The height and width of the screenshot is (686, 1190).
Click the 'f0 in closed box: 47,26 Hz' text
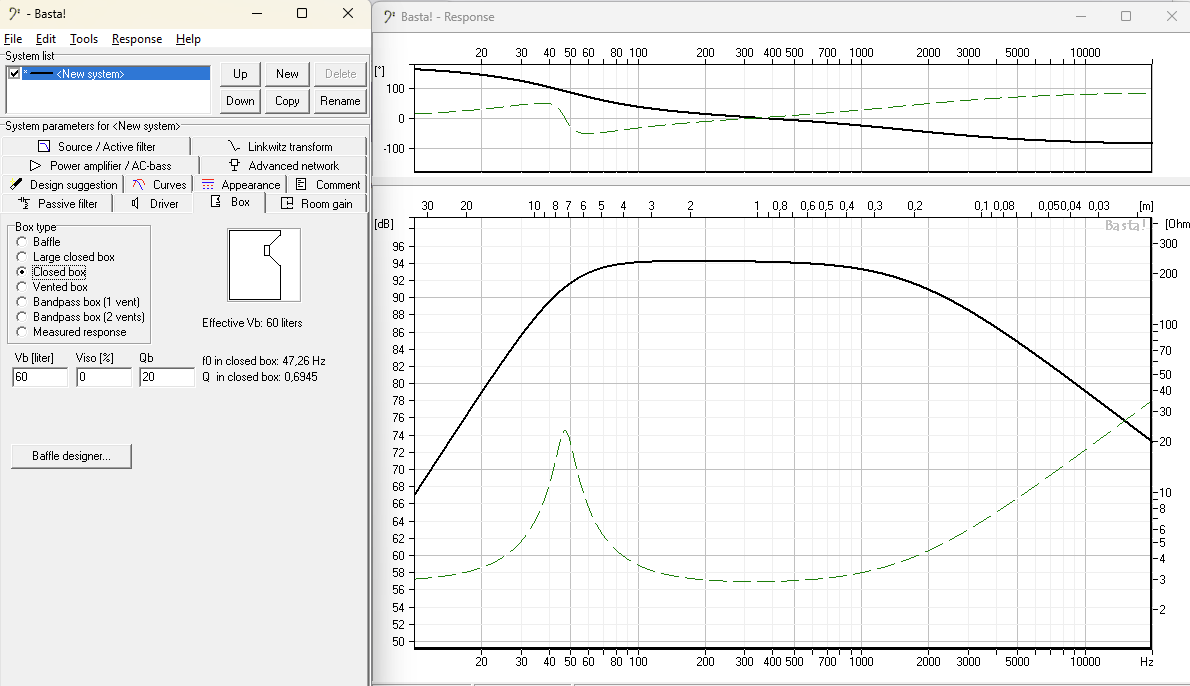(x=263, y=360)
